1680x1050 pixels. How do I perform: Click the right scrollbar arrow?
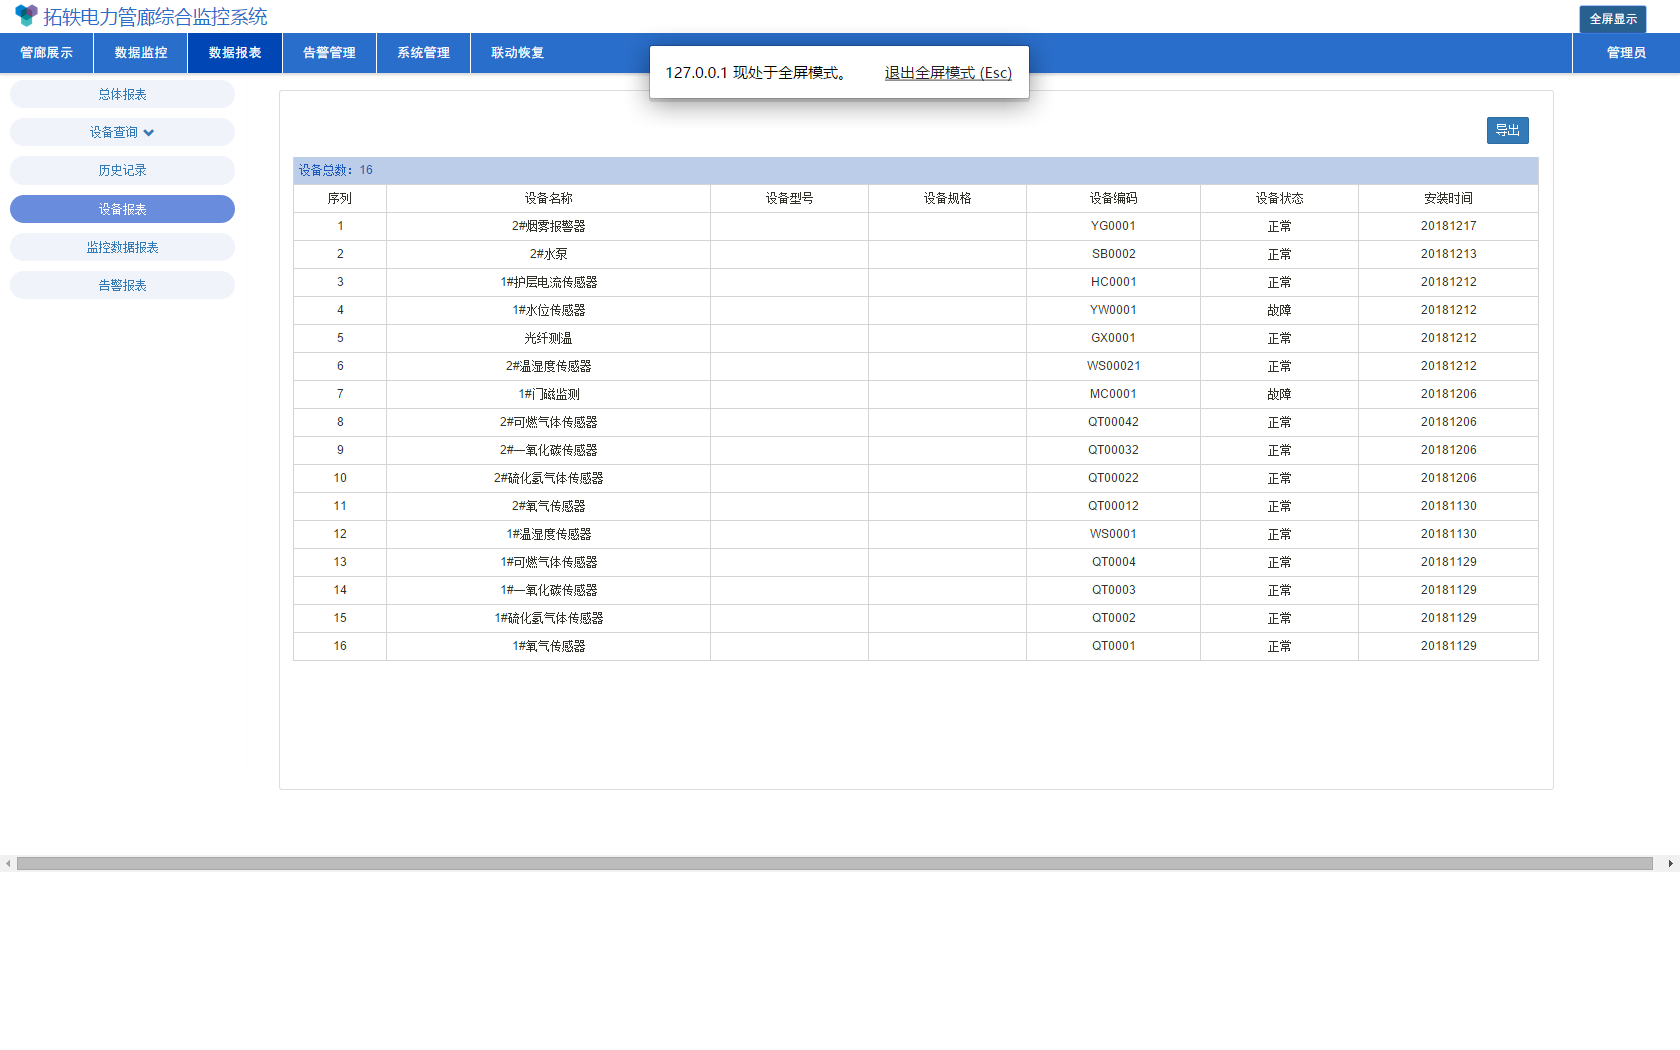pyautogui.click(x=1670, y=863)
